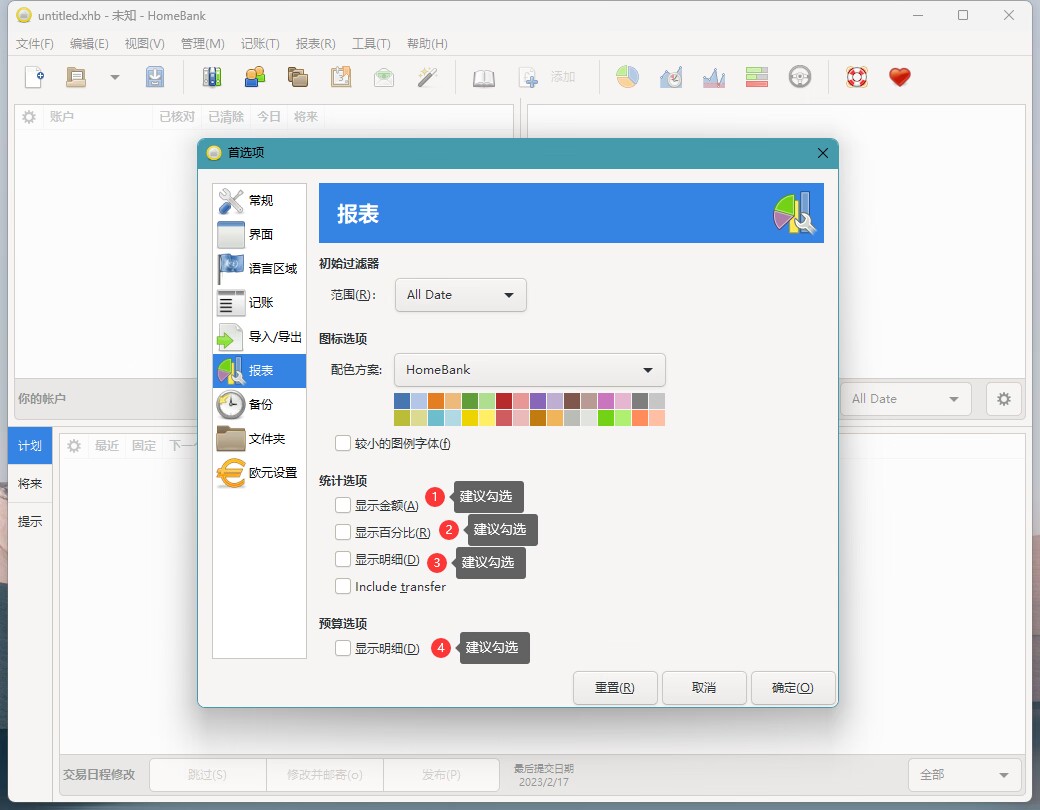
Task: Enable 显示明细 under 预算选项
Action: 343,648
